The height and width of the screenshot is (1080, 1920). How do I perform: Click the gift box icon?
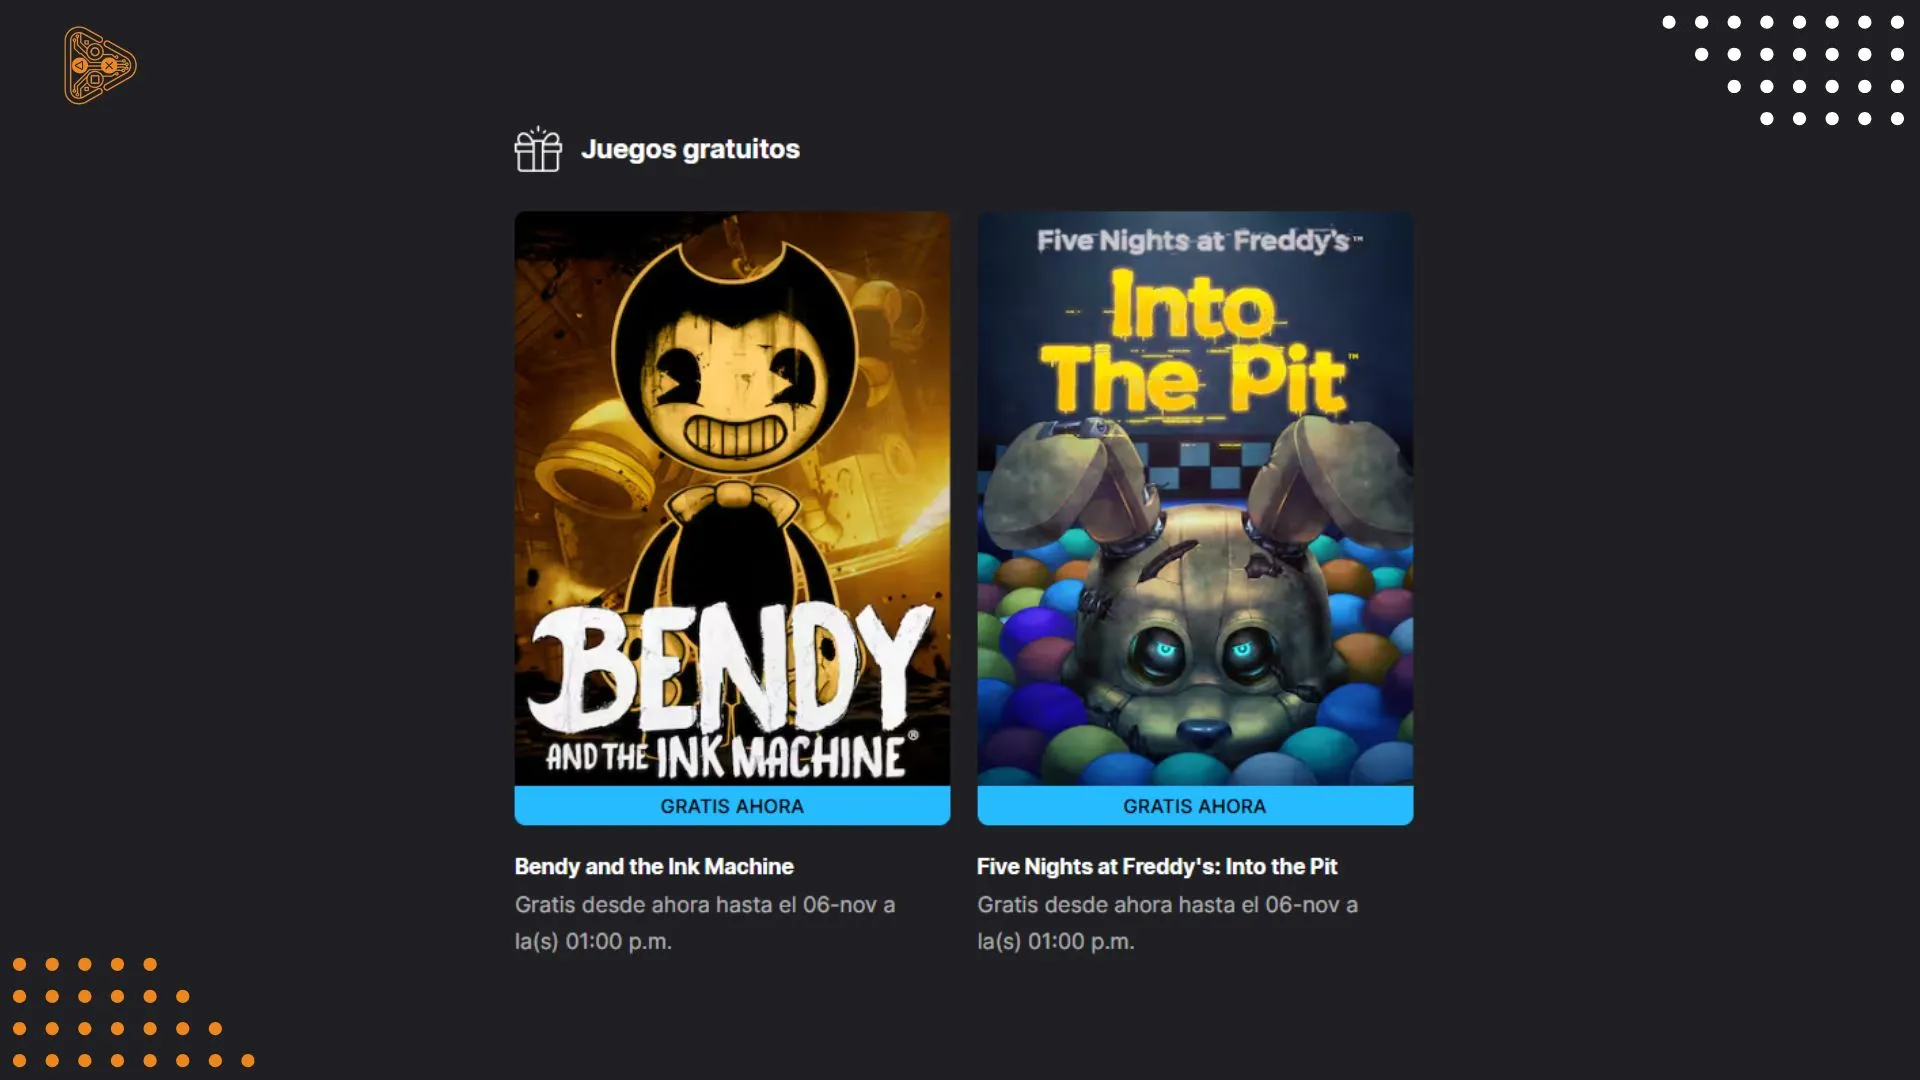[538, 149]
